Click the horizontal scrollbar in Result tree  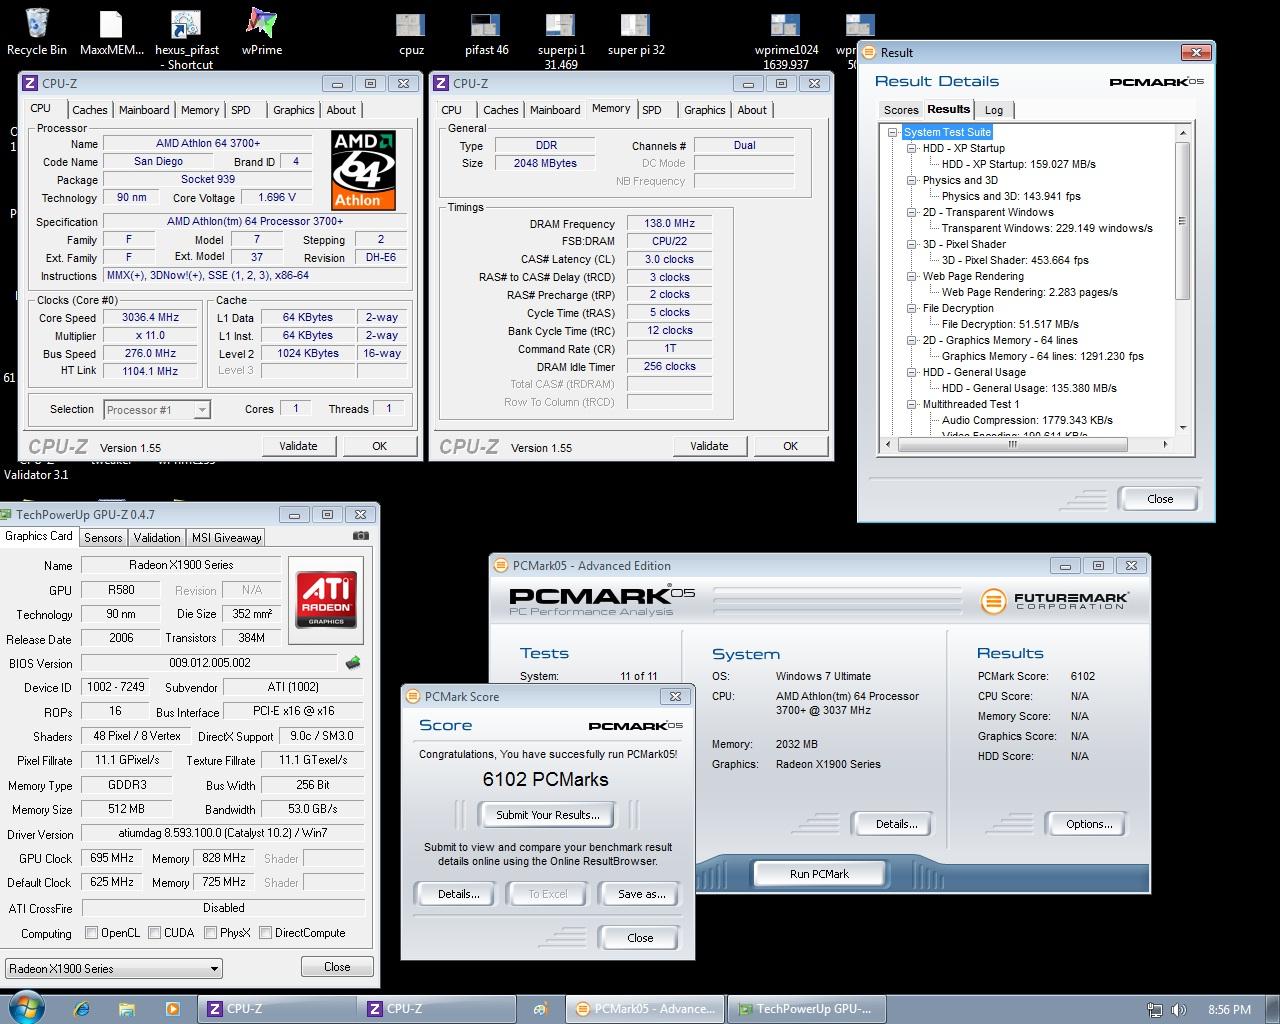coord(1011,444)
